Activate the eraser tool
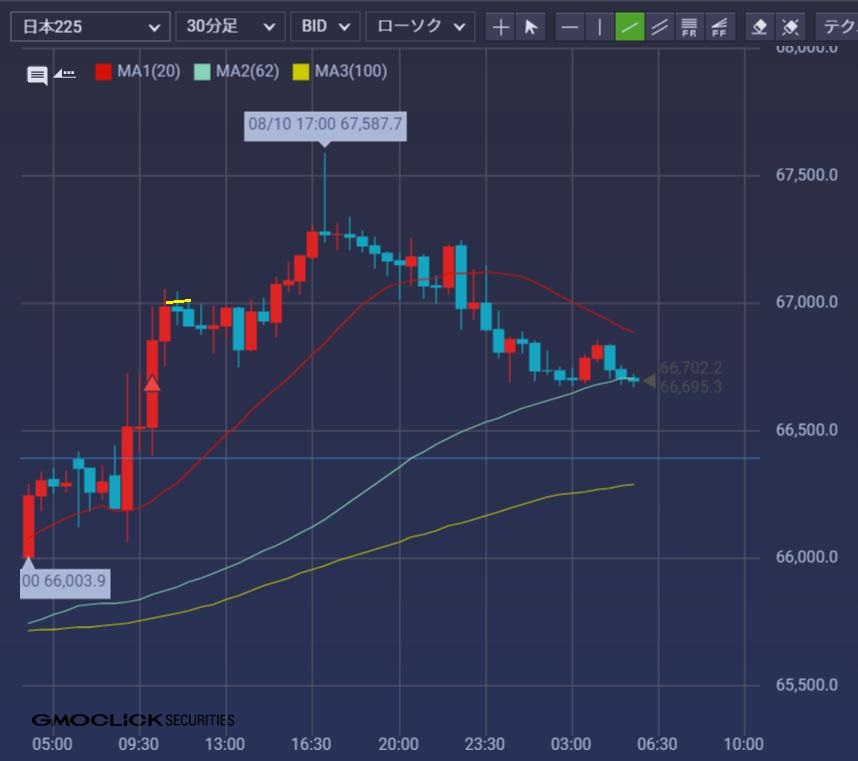858x761 pixels. (x=760, y=27)
